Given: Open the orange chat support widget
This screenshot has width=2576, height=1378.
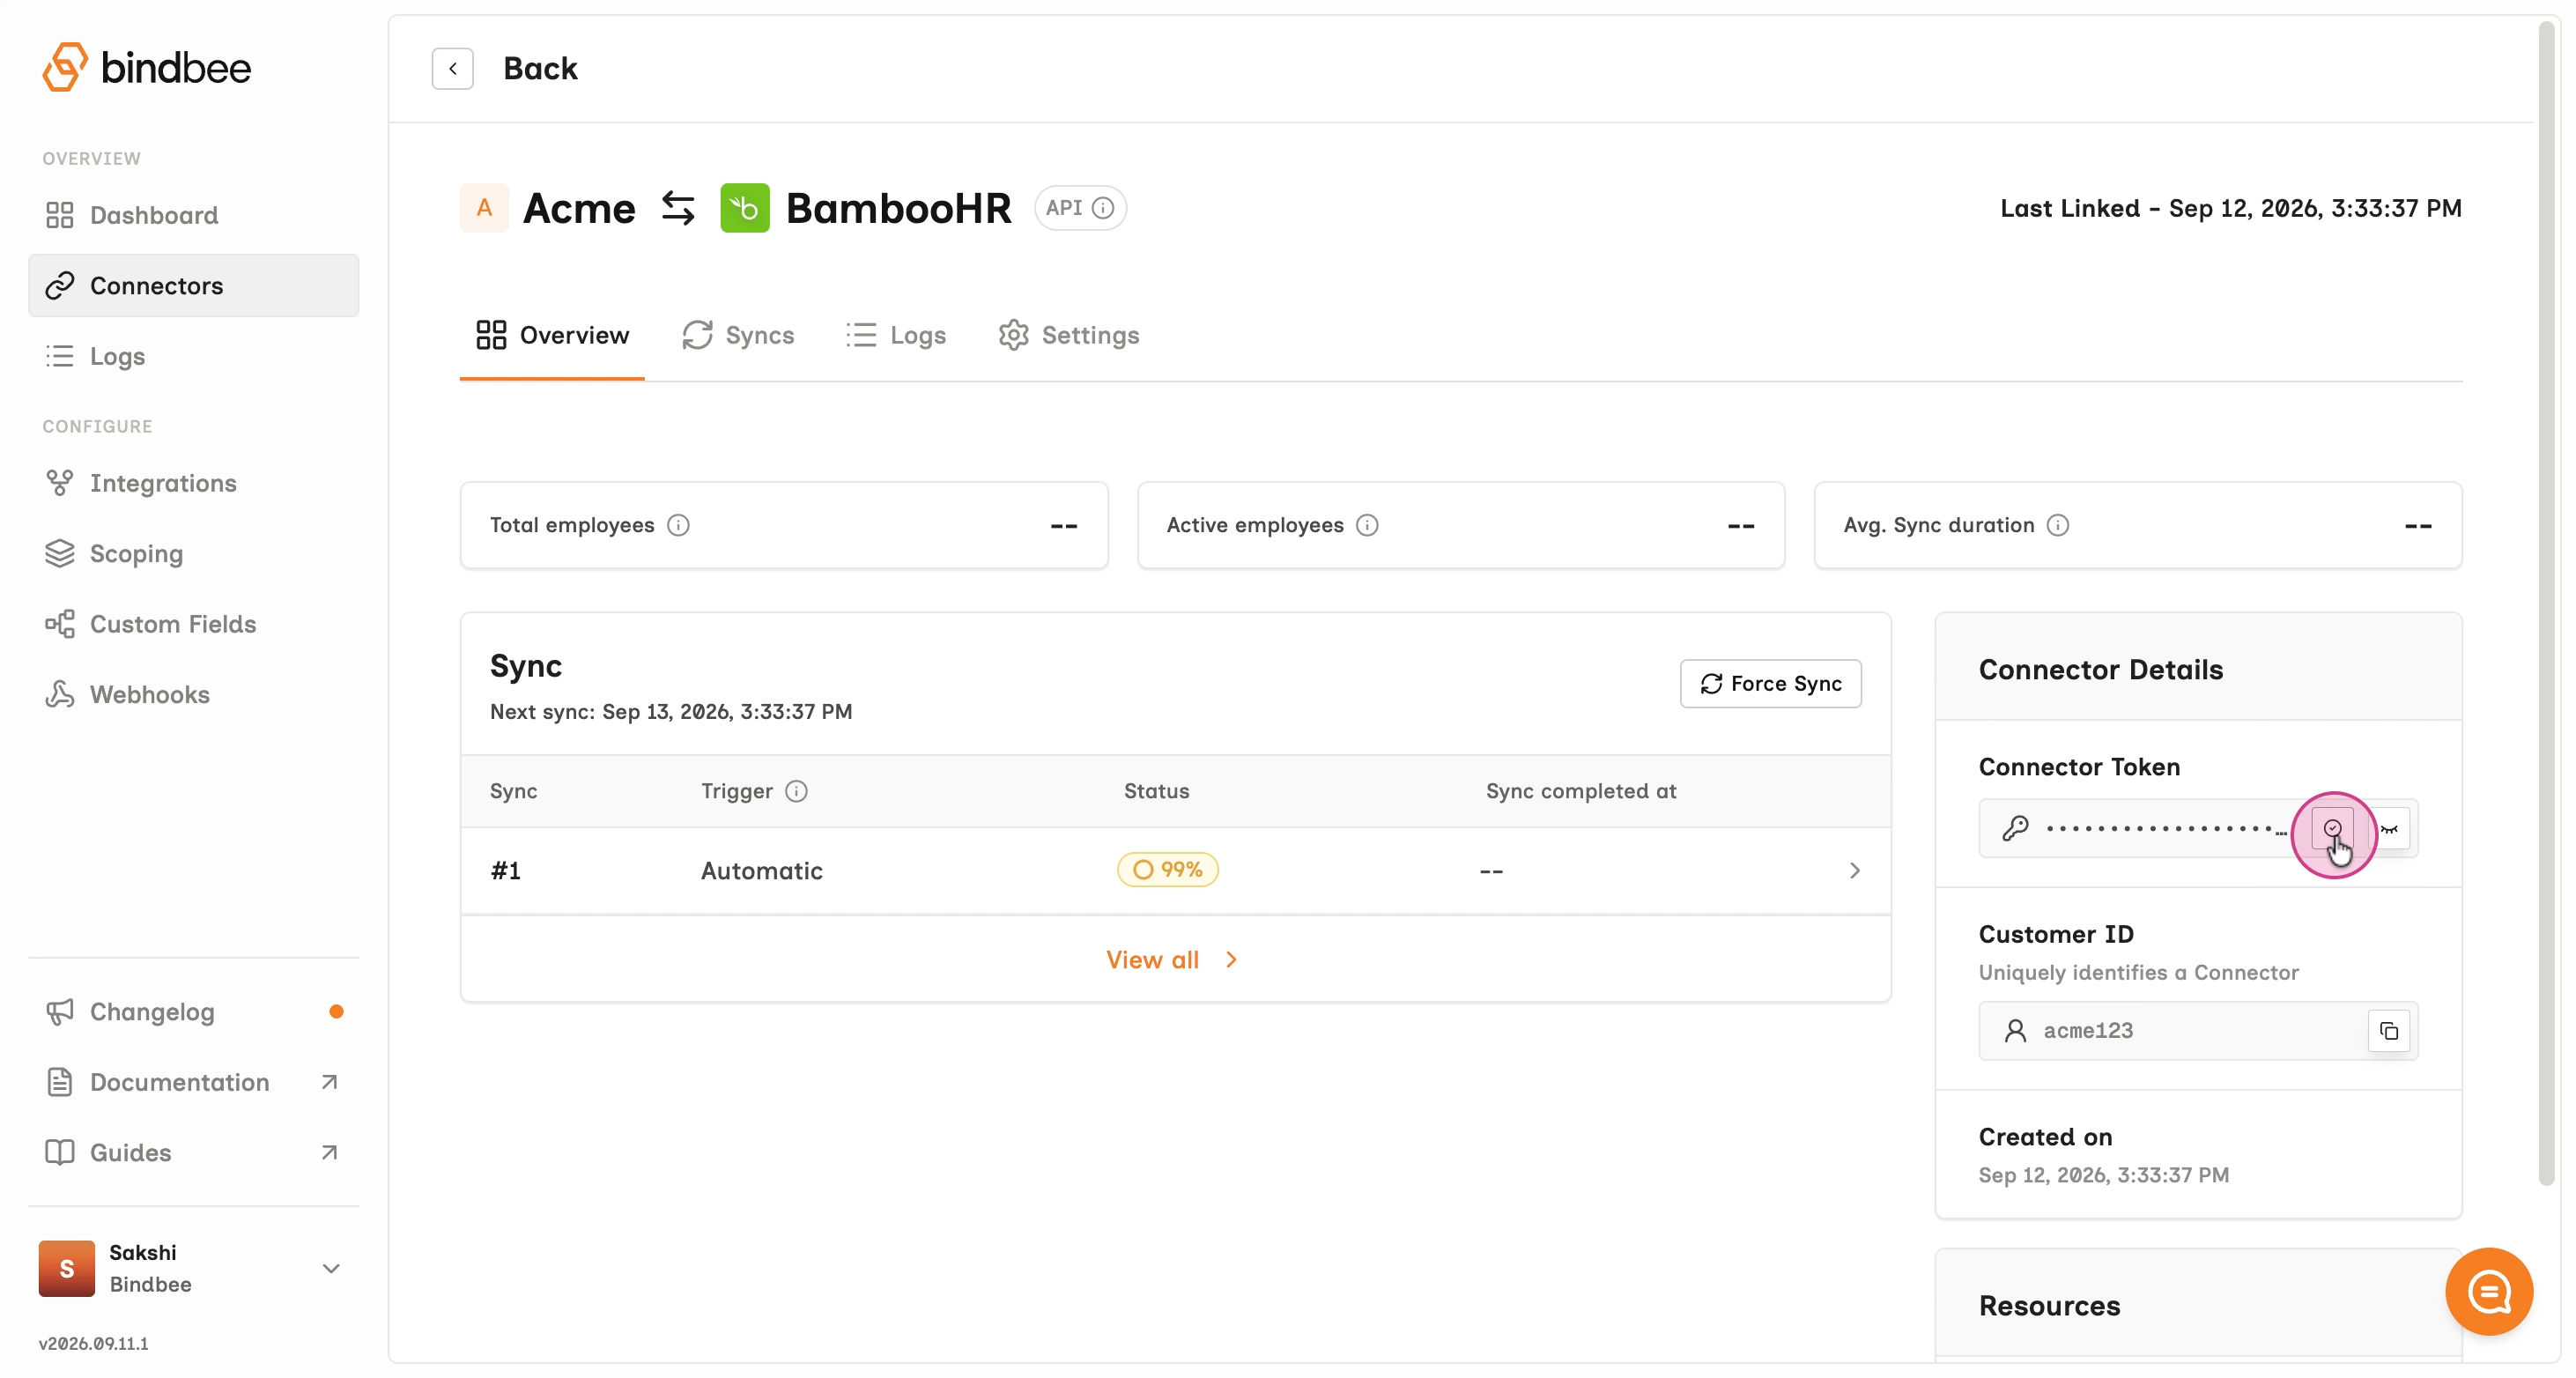Looking at the screenshot, I should pos(2489,1291).
